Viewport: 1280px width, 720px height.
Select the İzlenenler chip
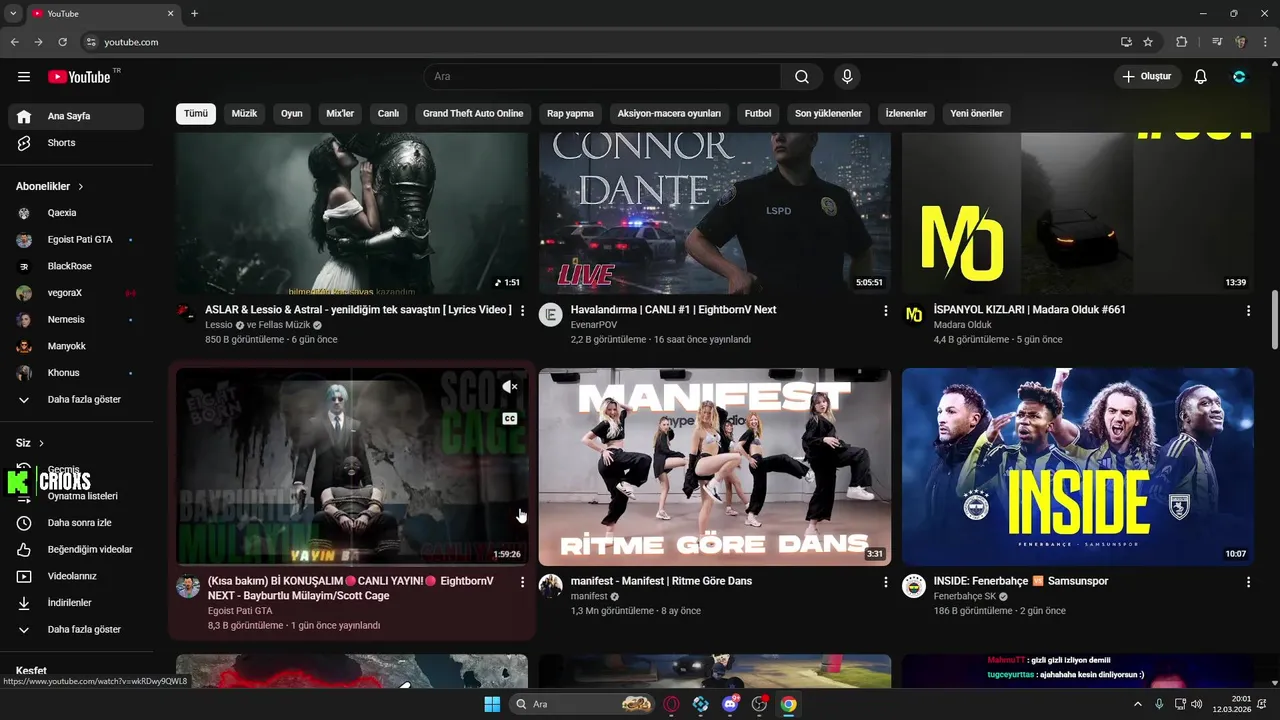(906, 114)
